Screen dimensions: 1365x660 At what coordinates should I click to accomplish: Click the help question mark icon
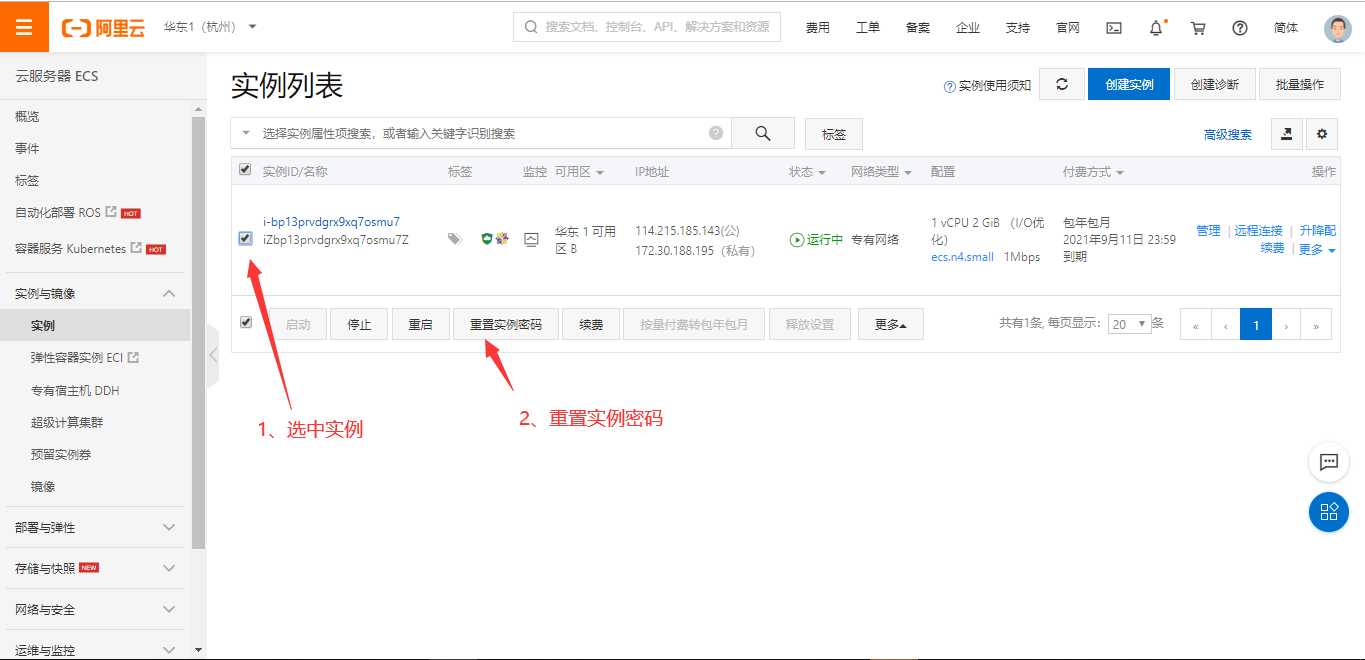tap(1239, 27)
